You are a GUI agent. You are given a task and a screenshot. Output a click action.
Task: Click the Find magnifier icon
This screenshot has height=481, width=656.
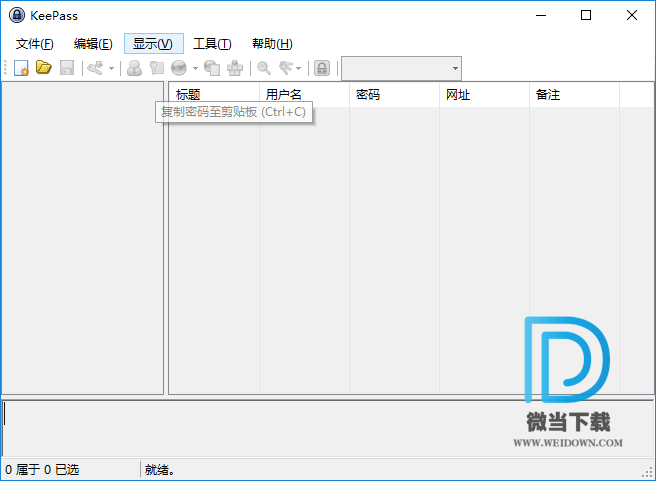[x=264, y=68]
